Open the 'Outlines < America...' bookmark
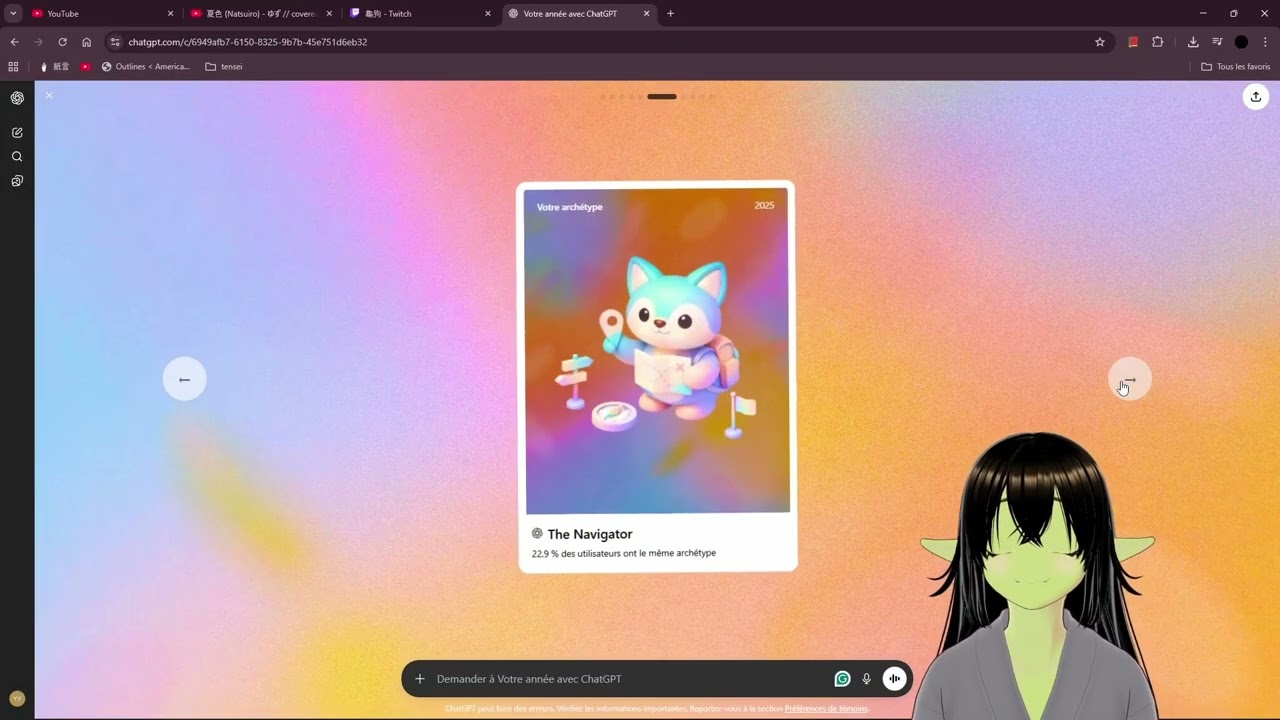This screenshot has width=1280, height=720. [146, 67]
